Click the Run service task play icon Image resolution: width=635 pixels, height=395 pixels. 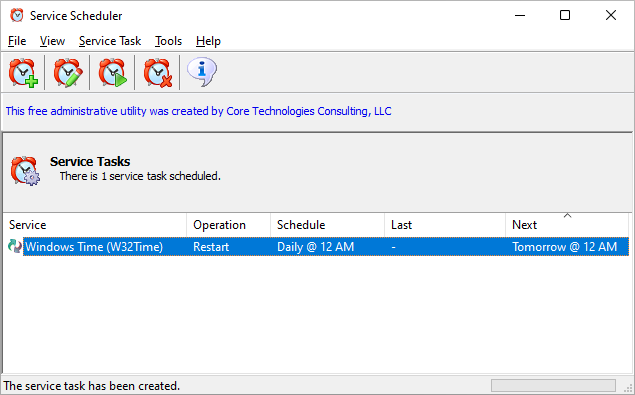113,73
